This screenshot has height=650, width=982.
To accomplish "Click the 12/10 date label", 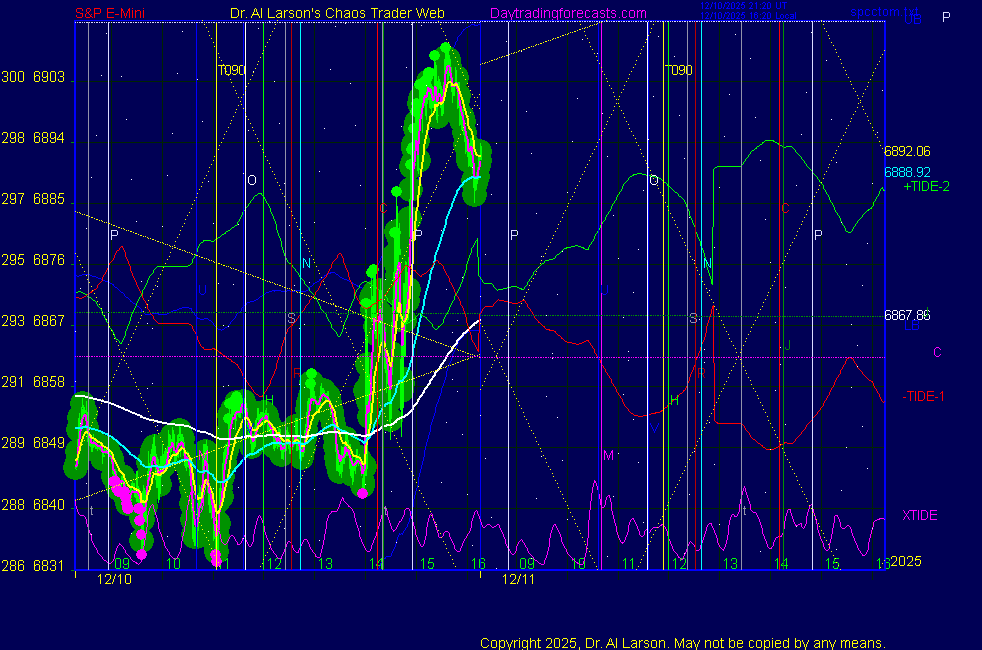I will [x=114, y=579].
